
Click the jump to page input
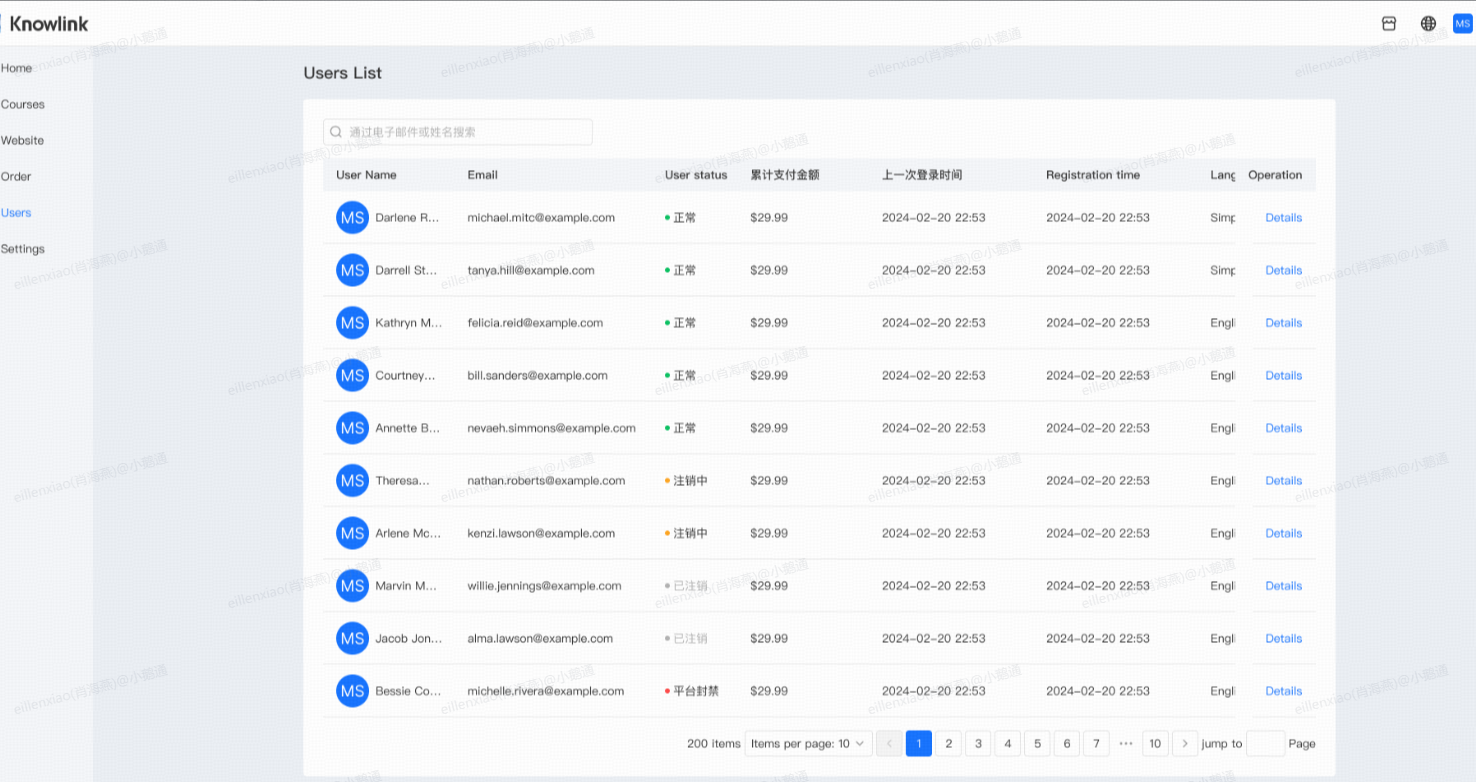point(1265,743)
